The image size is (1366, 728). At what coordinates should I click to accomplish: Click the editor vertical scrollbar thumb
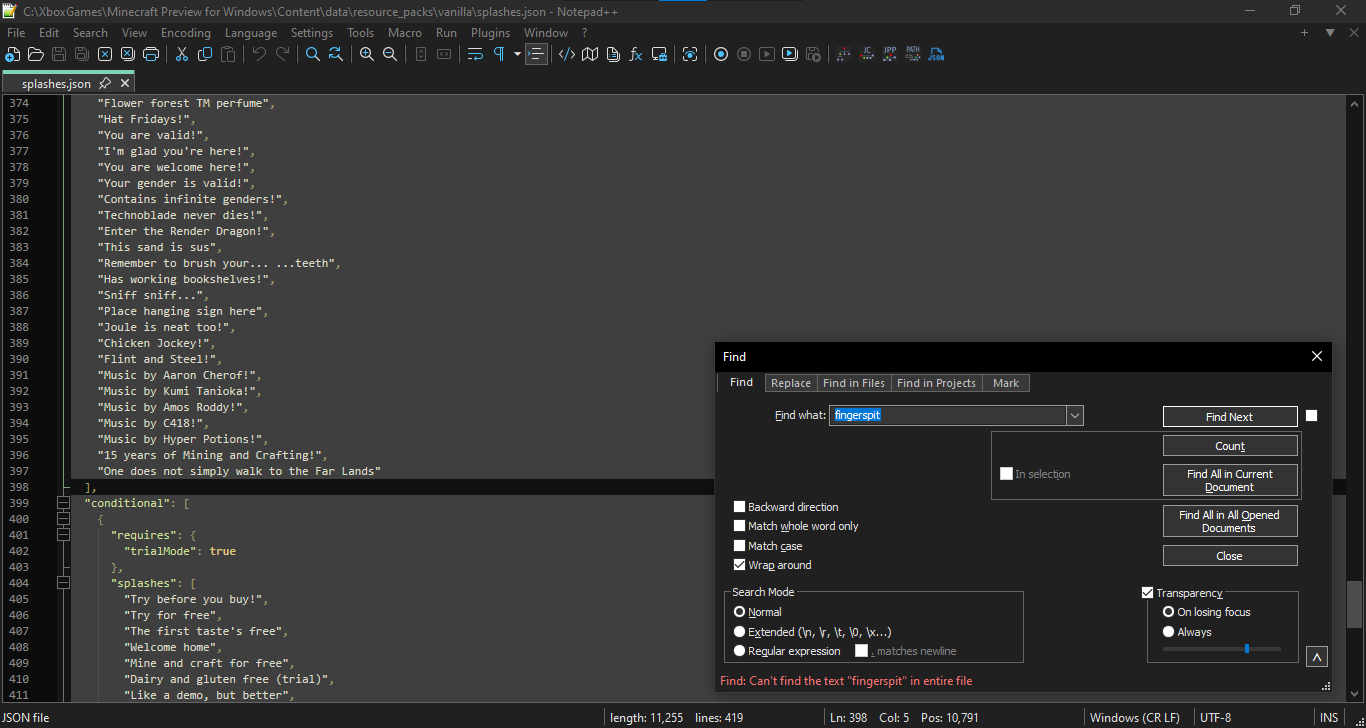pyautogui.click(x=1355, y=605)
